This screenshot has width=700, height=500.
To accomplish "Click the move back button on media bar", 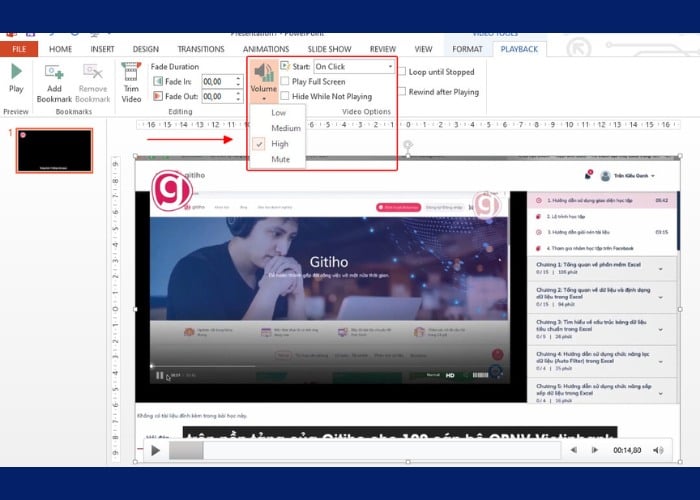I will coord(574,451).
